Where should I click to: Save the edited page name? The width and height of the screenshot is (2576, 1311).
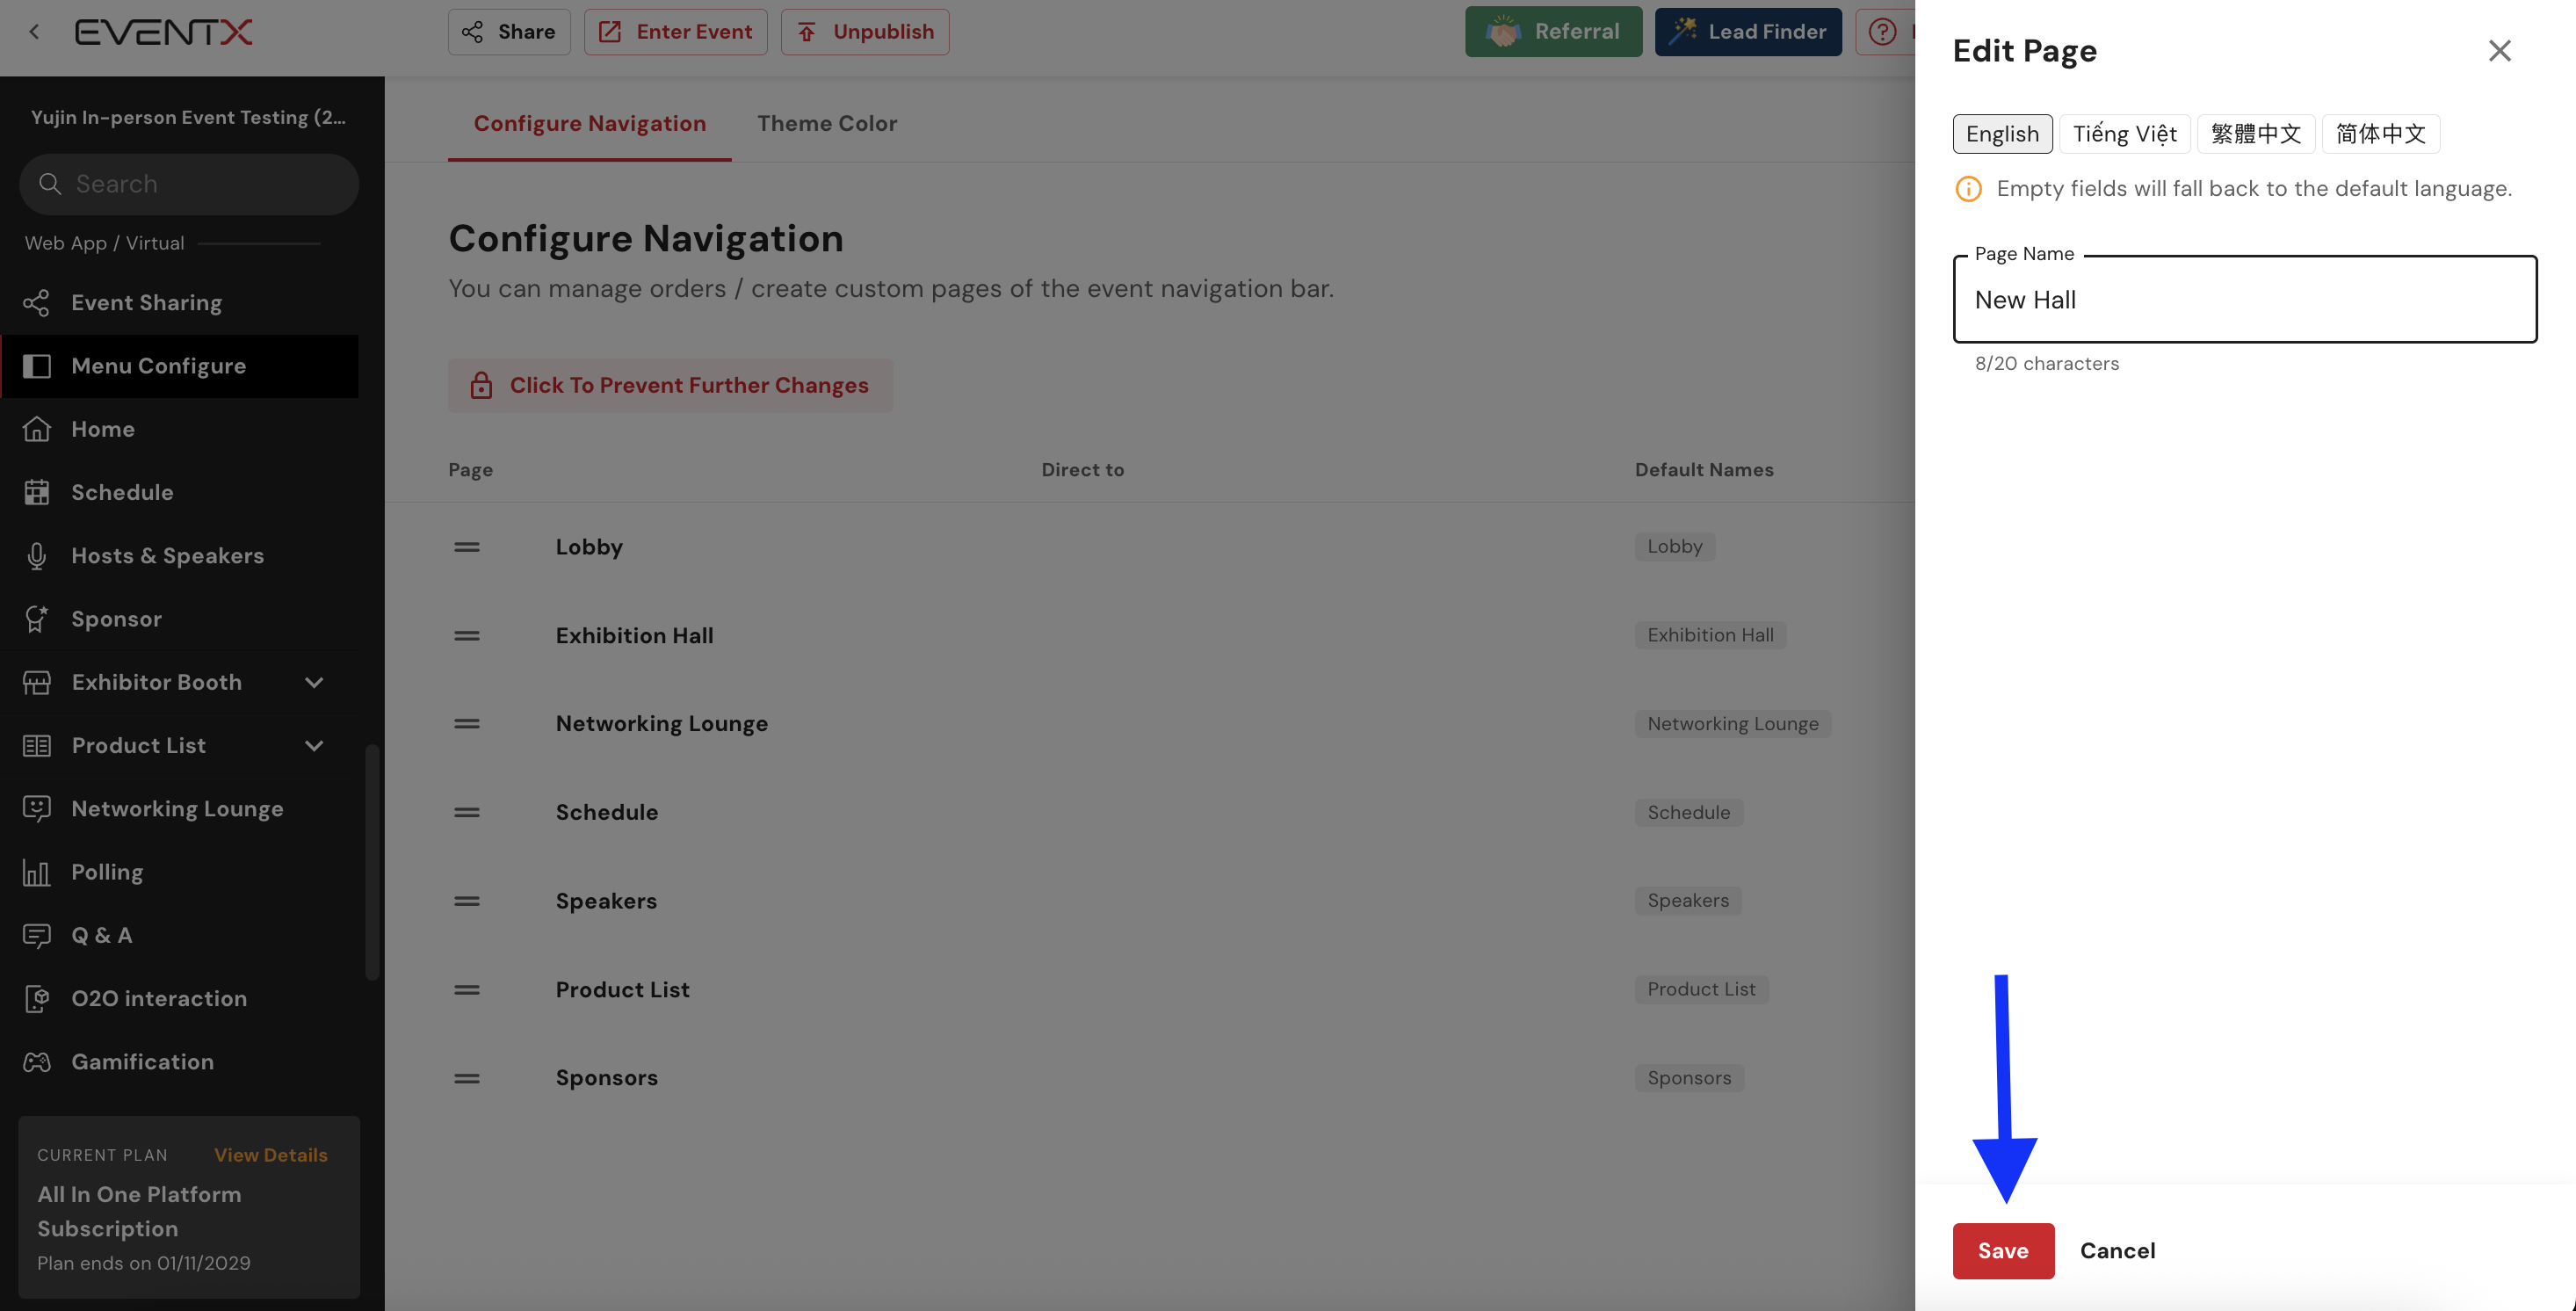[2002, 1250]
